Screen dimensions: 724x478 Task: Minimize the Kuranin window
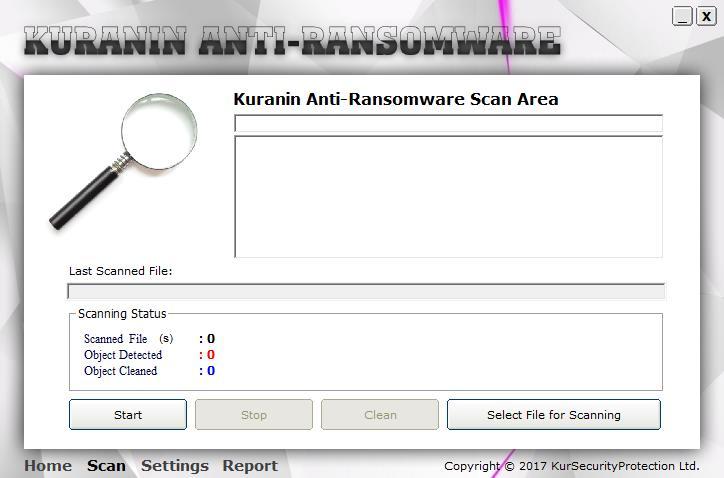pyautogui.click(x=682, y=17)
